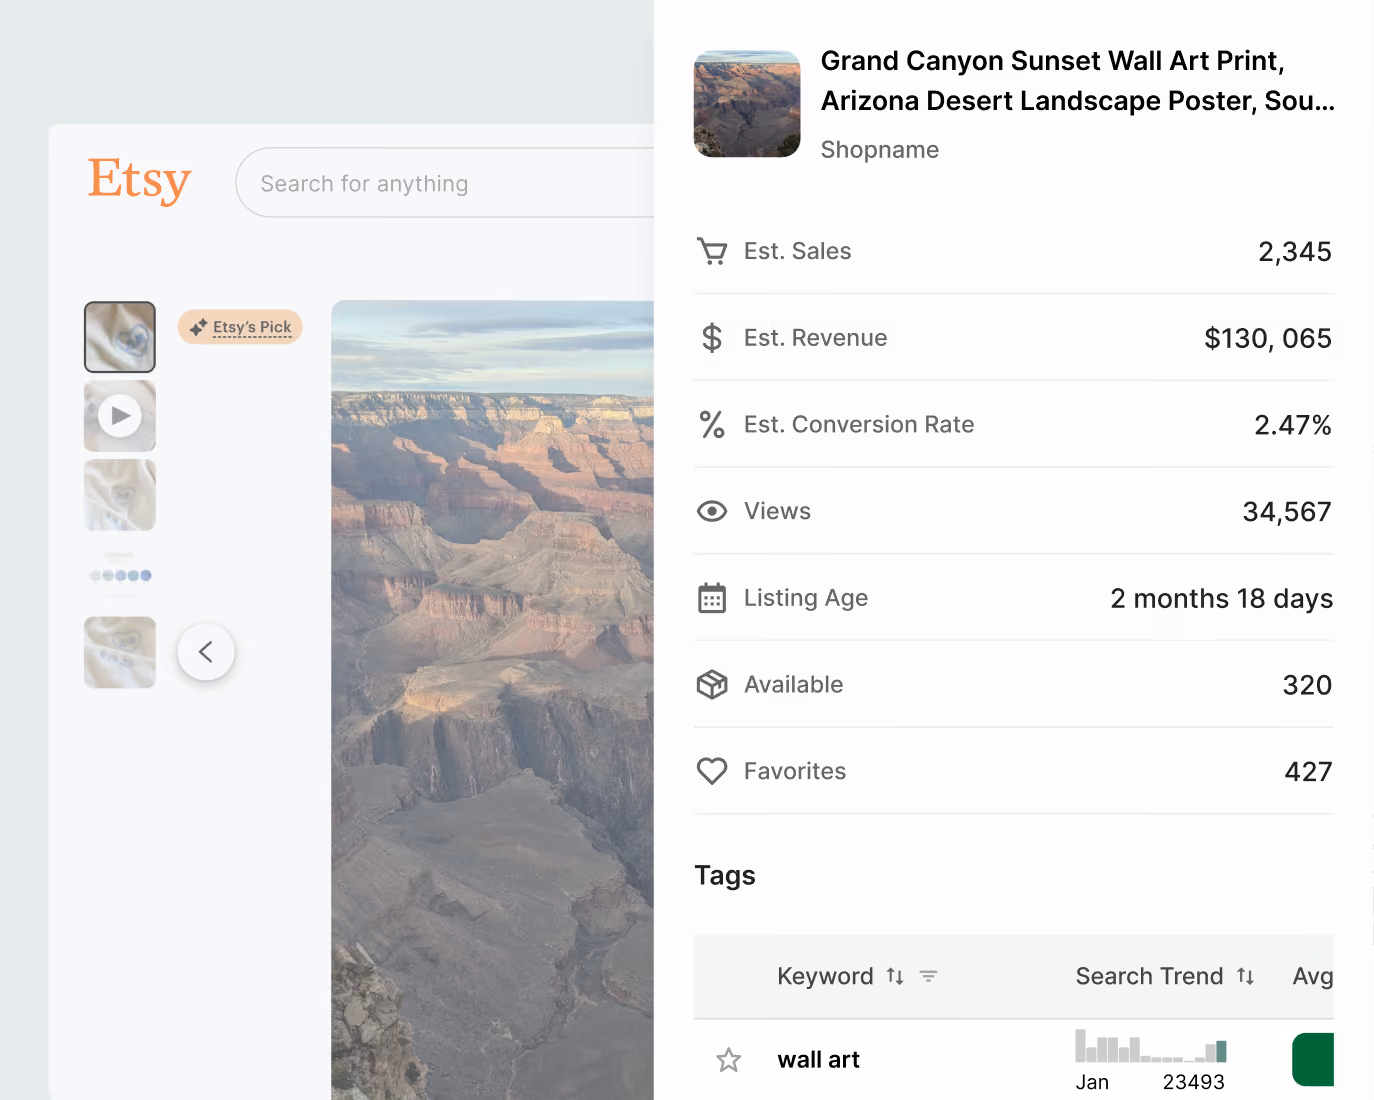Open the main Grand Canyon listing photo
Viewport: 1374px width, 1100px height.
click(x=492, y=700)
